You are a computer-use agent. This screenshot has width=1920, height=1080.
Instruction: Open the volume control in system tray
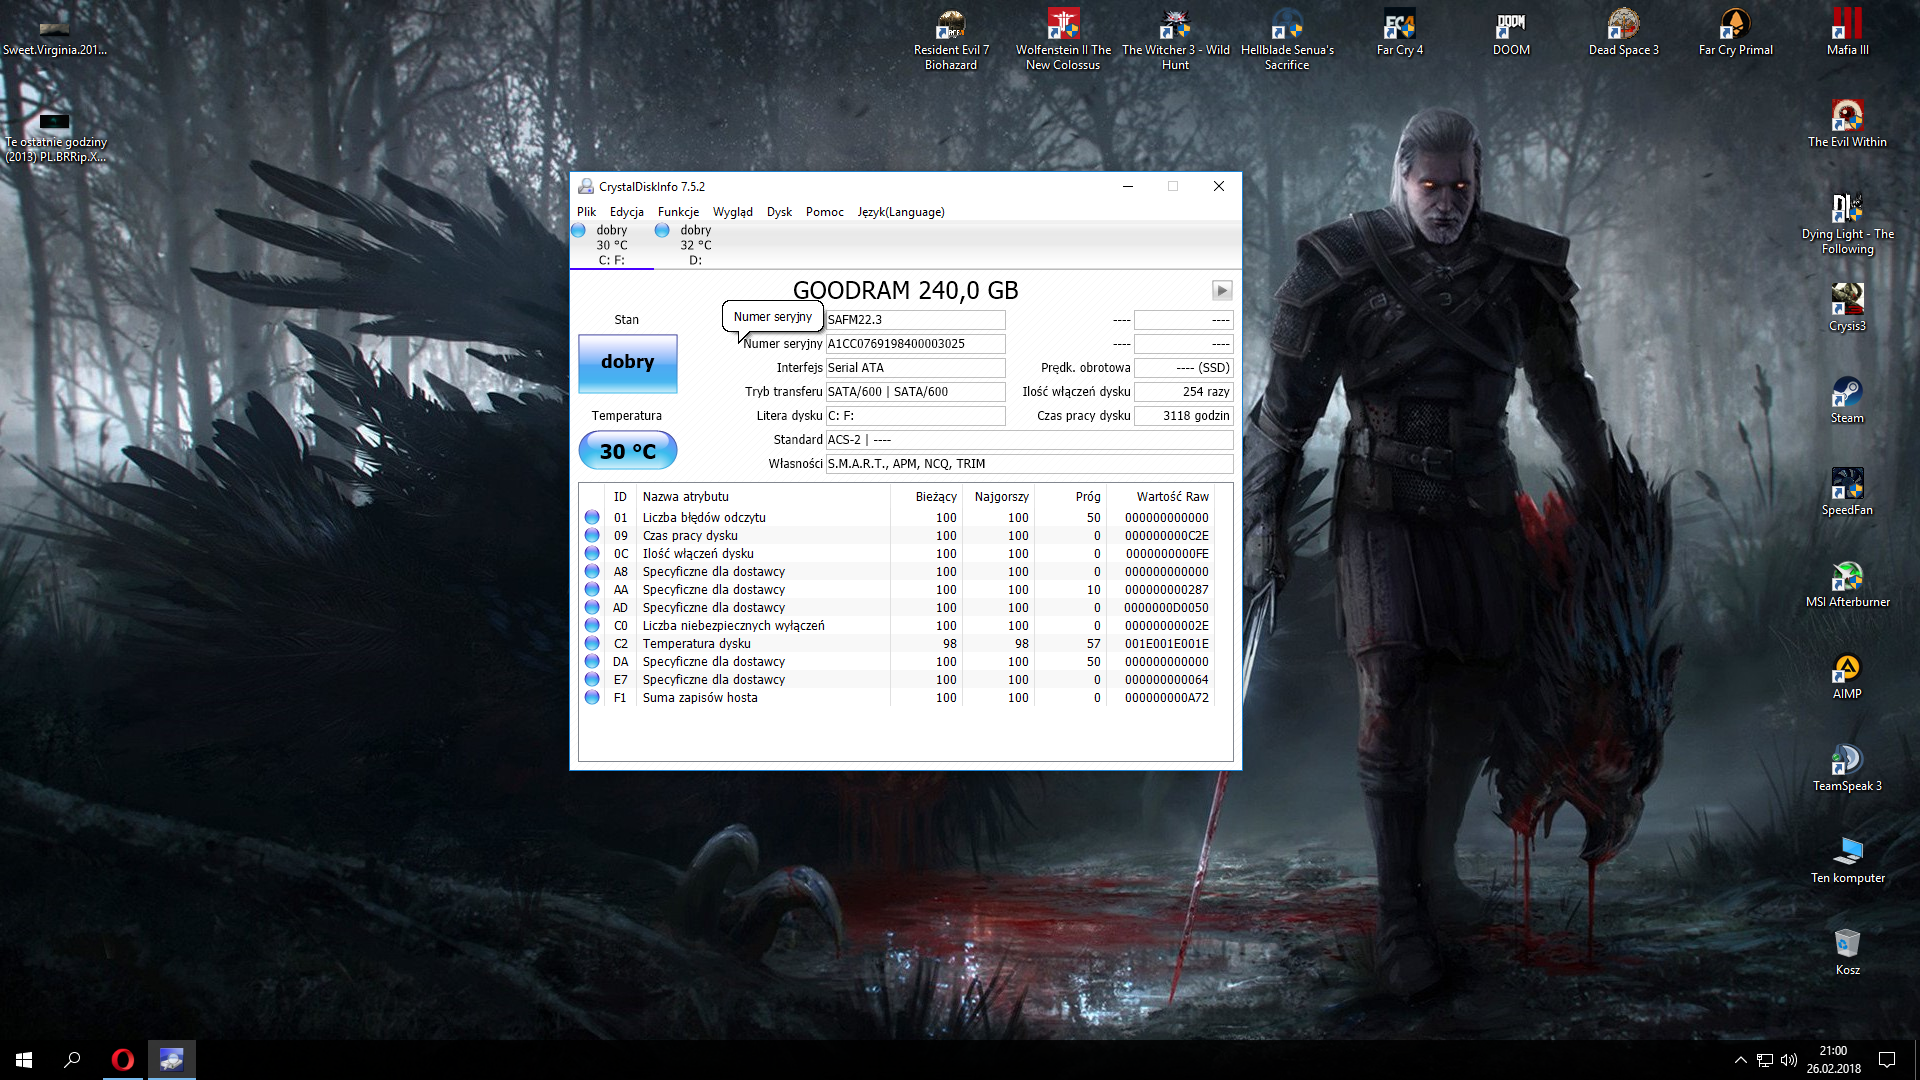pyautogui.click(x=1789, y=1060)
